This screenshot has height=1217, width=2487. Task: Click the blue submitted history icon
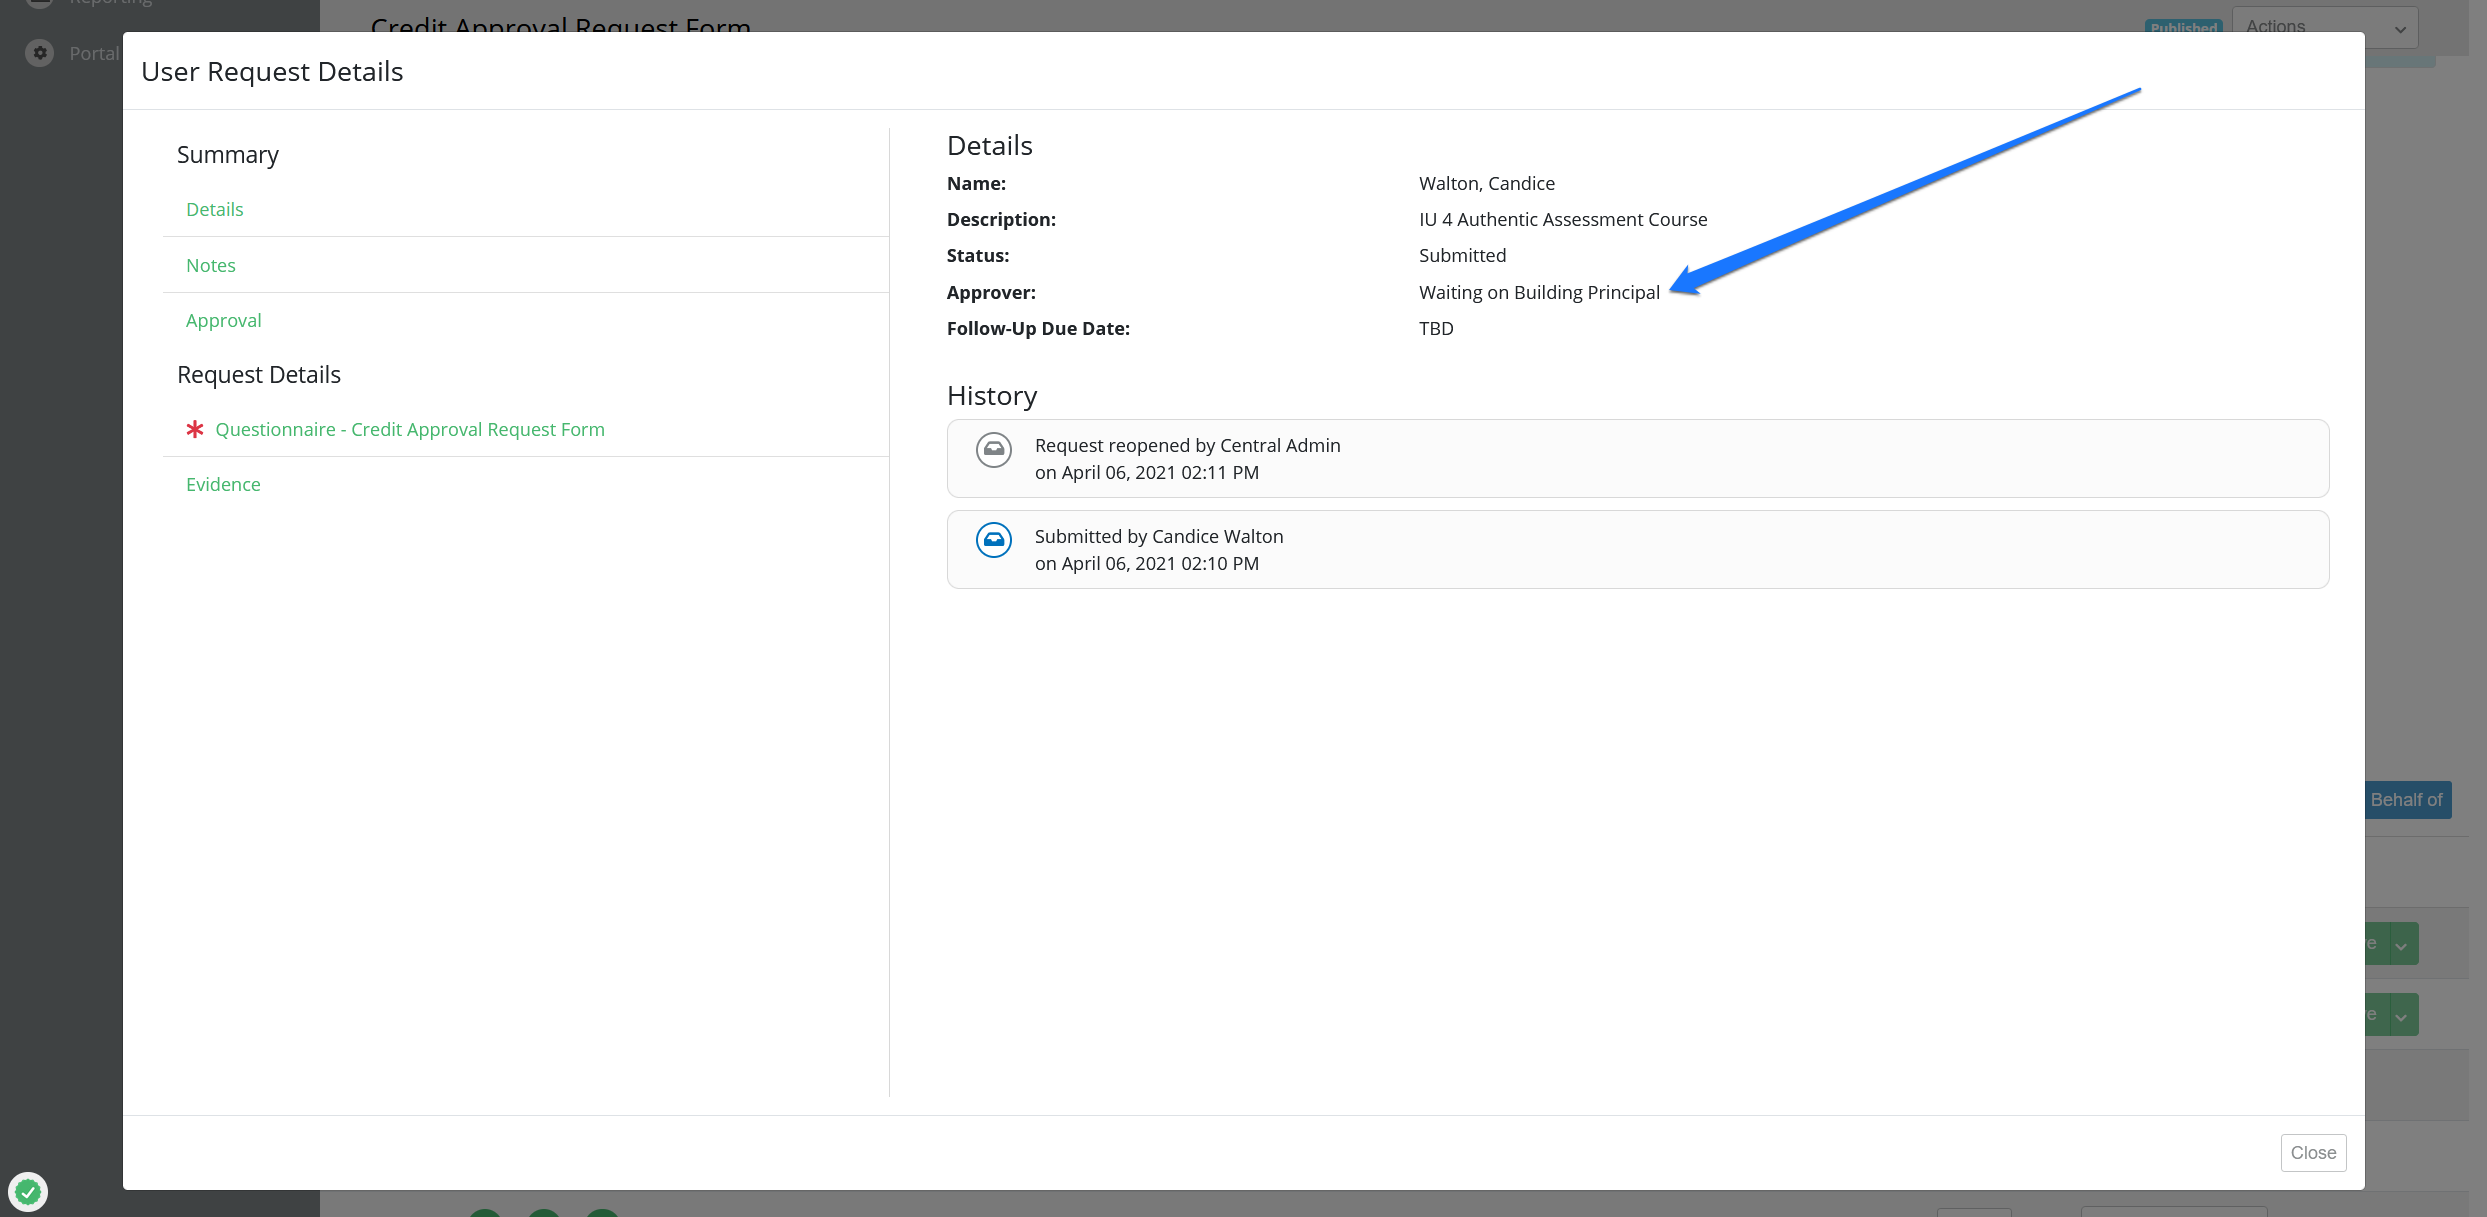[x=993, y=541]
